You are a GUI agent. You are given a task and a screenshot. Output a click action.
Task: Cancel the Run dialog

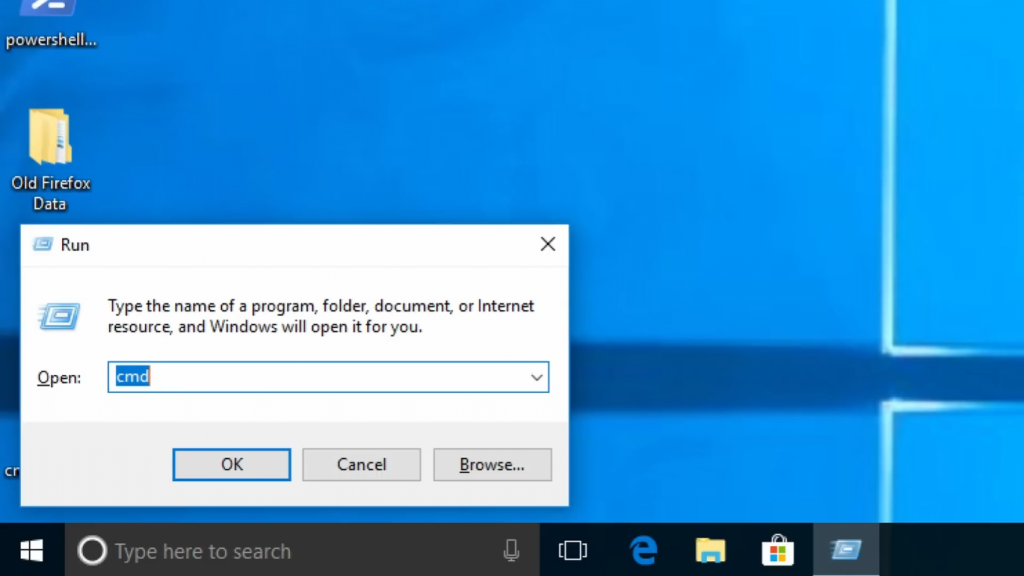(x=362, y=464)
